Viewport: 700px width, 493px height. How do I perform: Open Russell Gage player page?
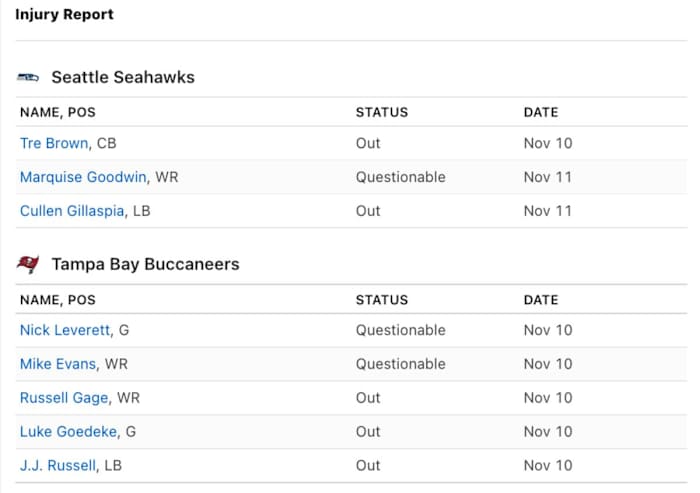(x=64, y=398)
